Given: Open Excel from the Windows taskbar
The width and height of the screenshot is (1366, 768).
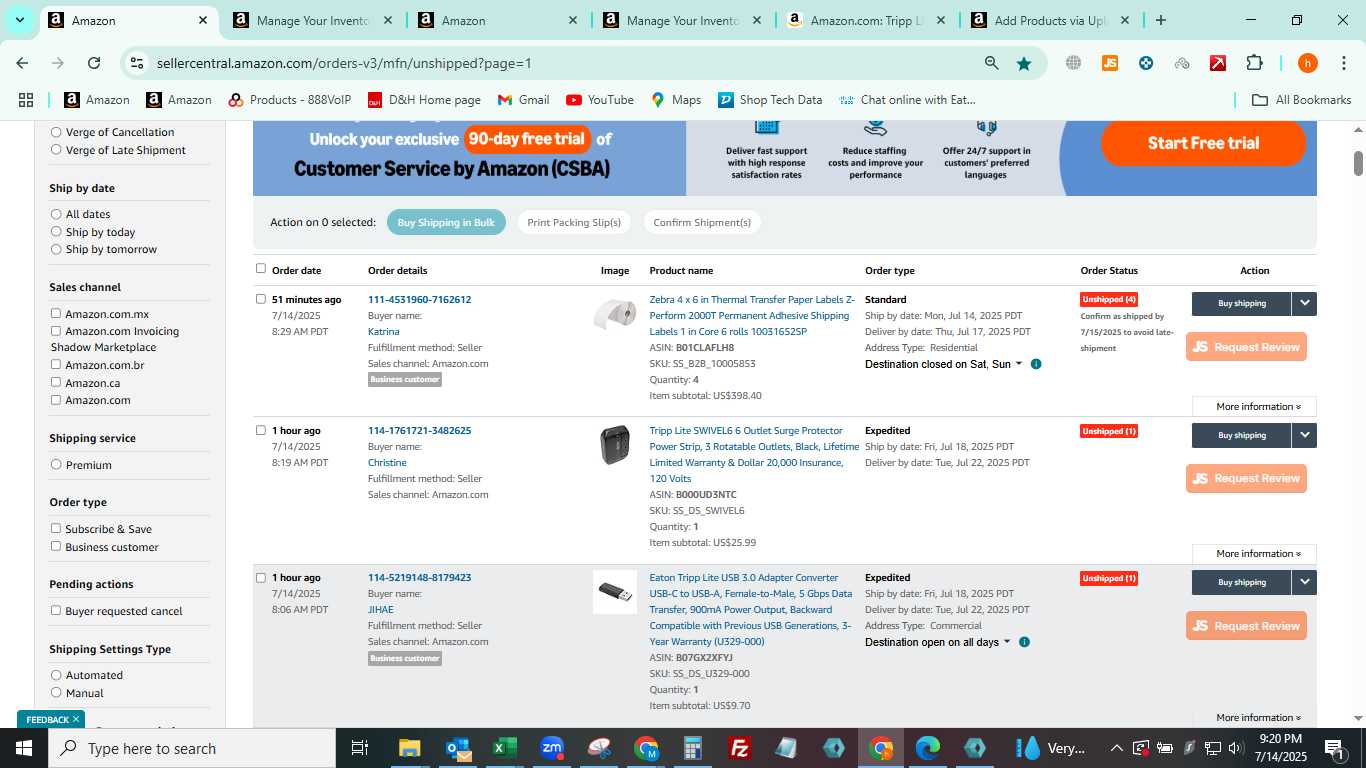Looking at the screenshot, I should coord(504,748).
